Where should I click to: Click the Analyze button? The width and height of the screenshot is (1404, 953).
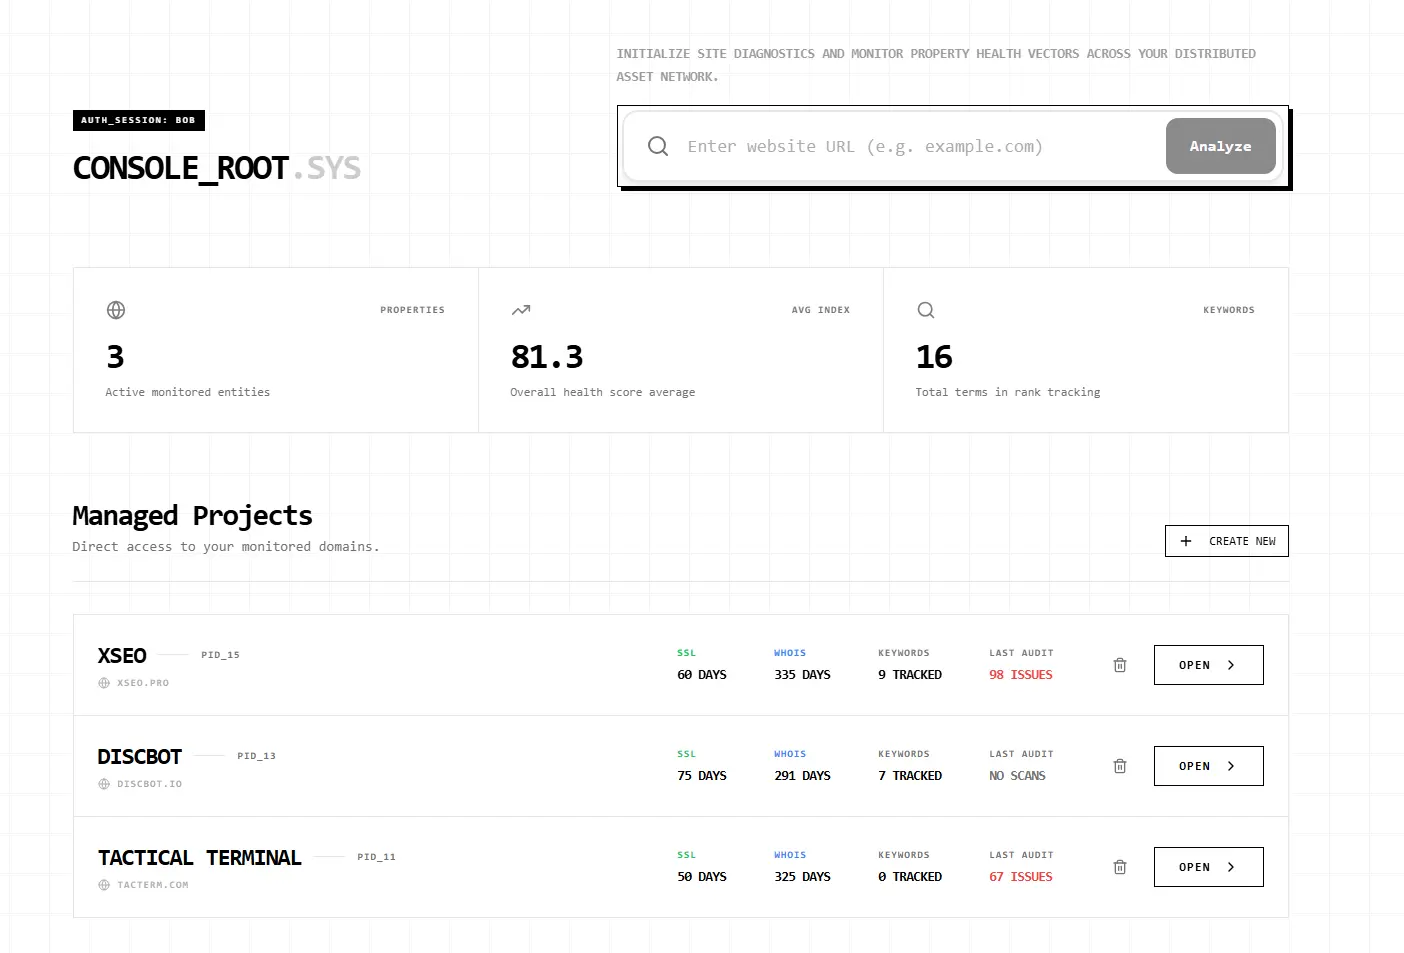(x=1221, y=146)
